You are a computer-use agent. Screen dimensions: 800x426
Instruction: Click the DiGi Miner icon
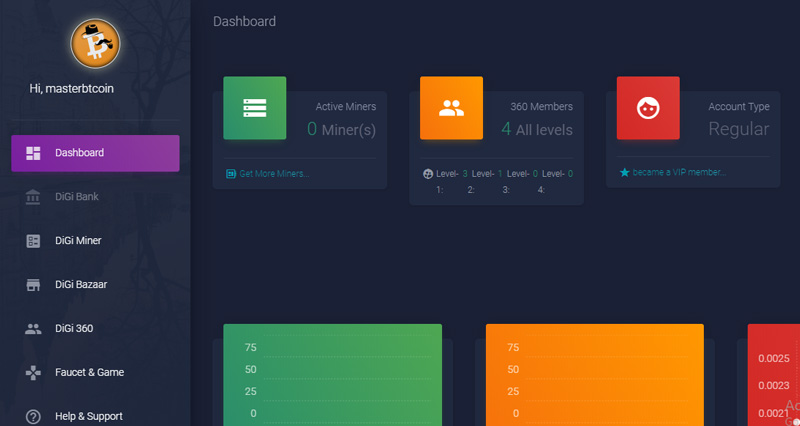point(33,241)
